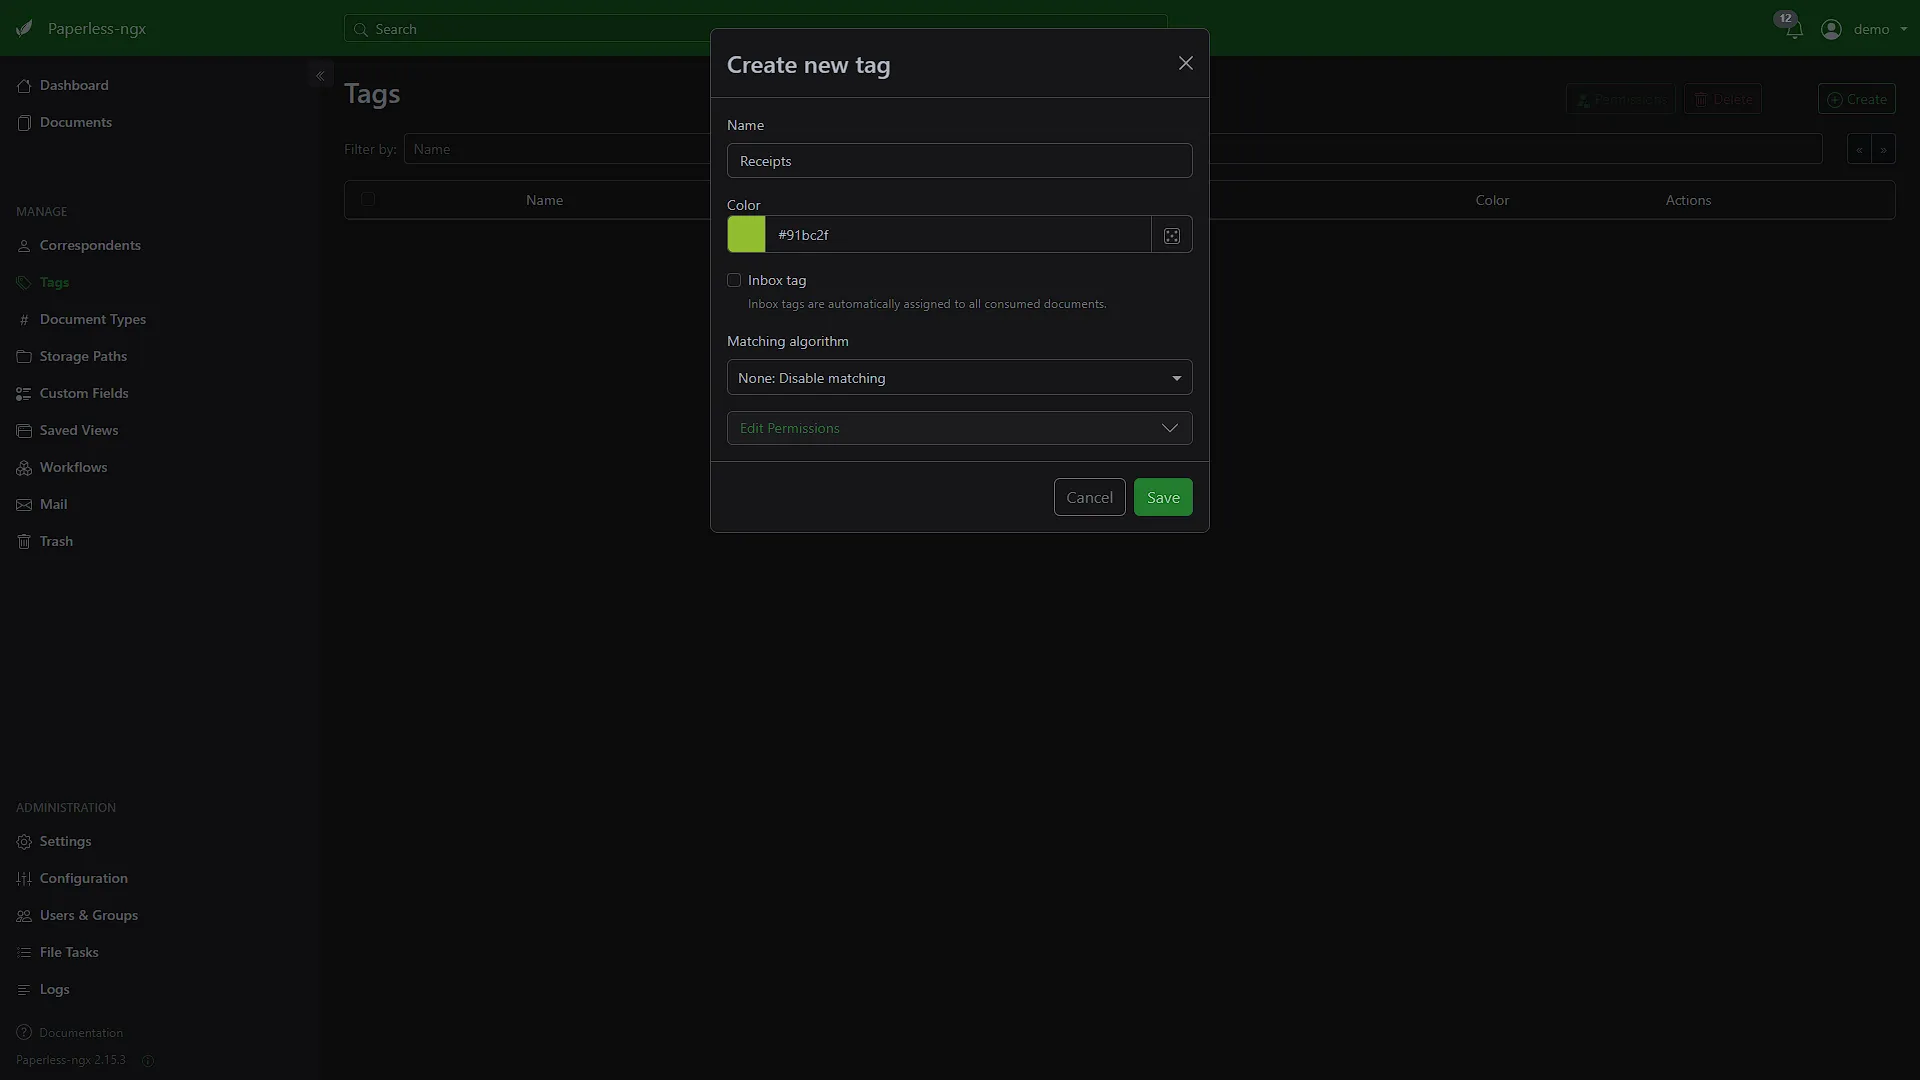Go to Custom Fields page
The height and width of the screenshot is (1080, 1920).
point(84,393)
